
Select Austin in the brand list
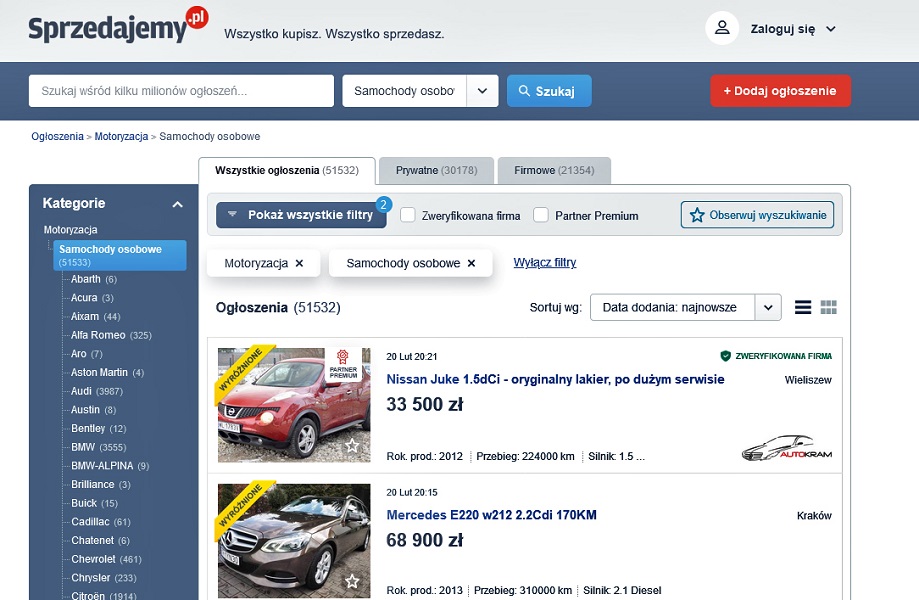[94, 410]
